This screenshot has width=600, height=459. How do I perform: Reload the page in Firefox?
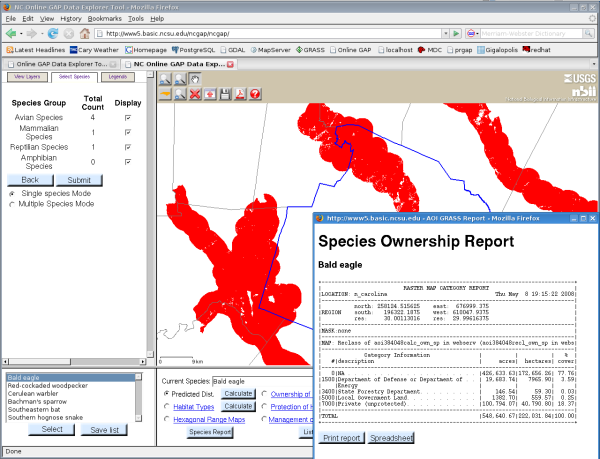(x=53, y=34)
